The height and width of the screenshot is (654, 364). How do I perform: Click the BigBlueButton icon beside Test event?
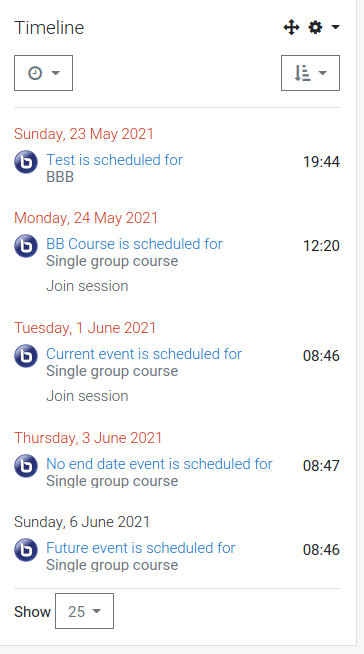pos(26,162)
